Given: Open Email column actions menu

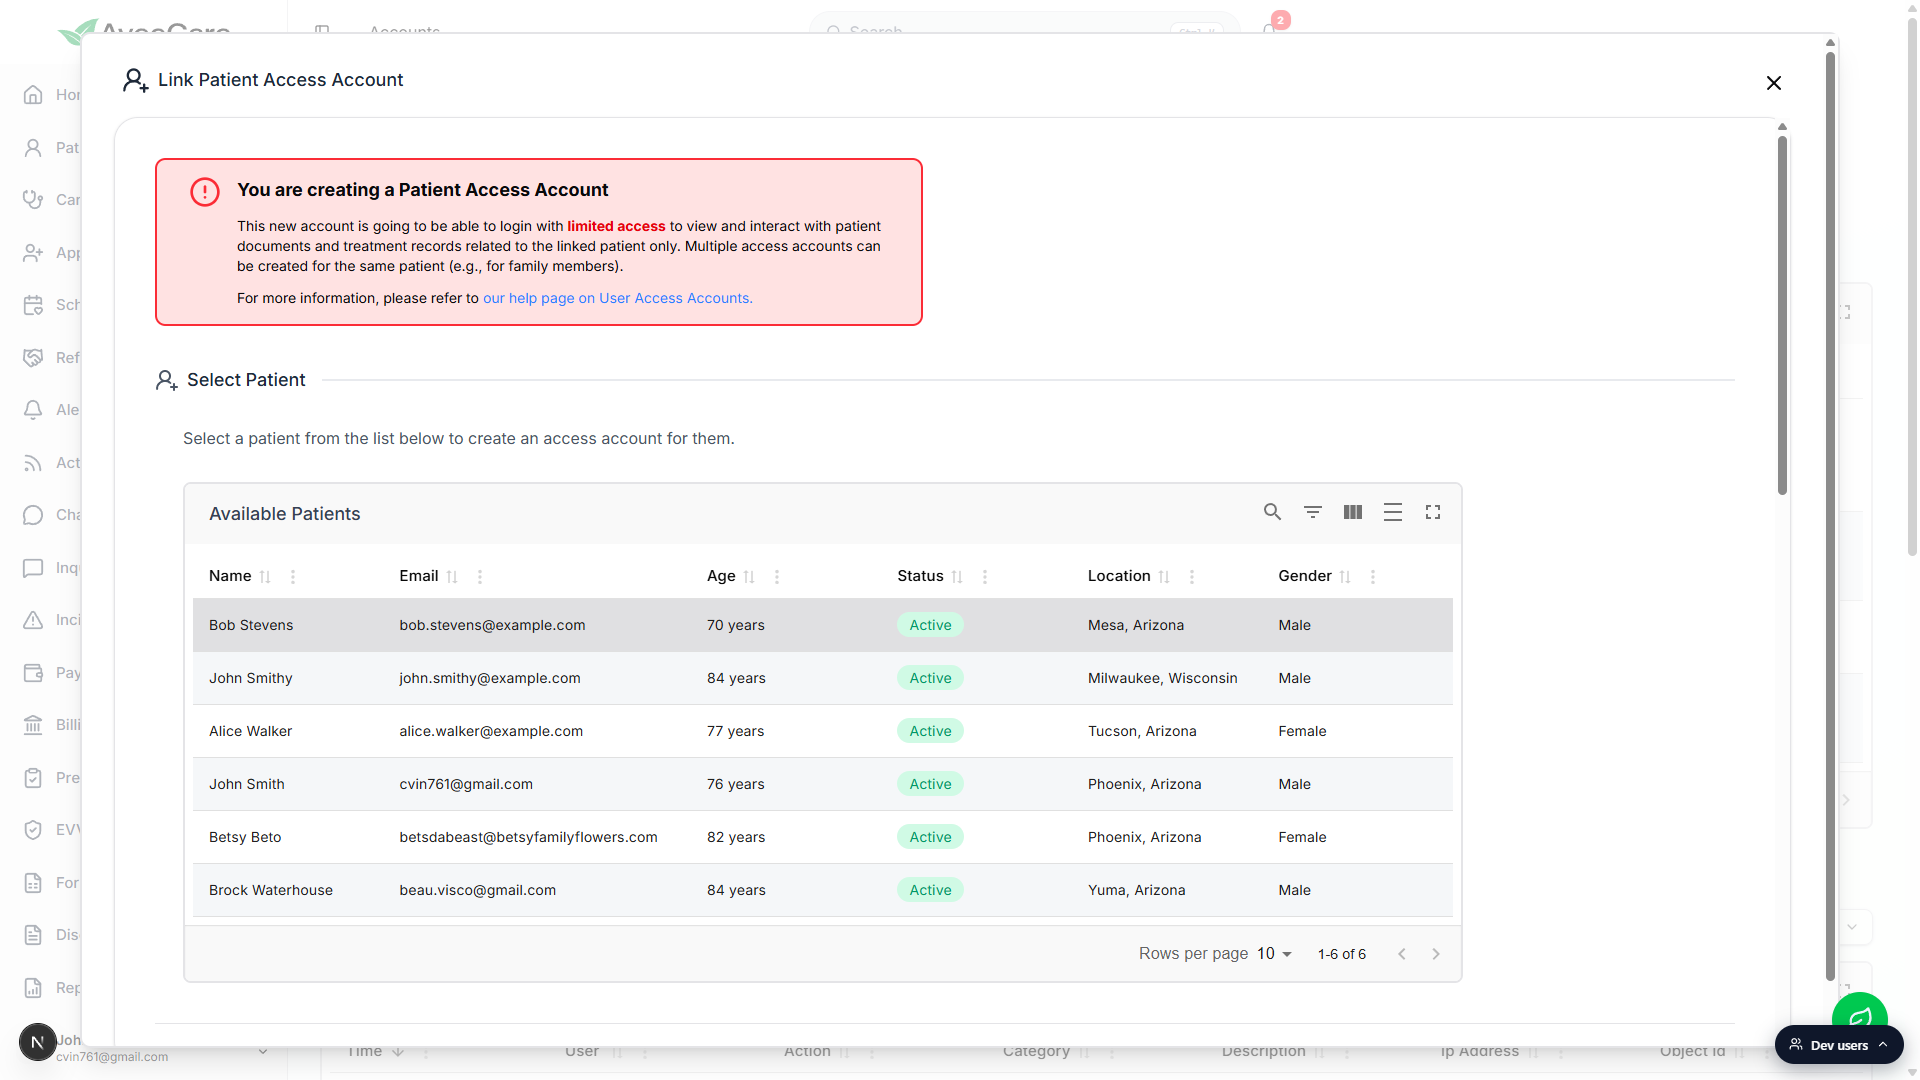Looking at the screenshot, I should (480, 577).
